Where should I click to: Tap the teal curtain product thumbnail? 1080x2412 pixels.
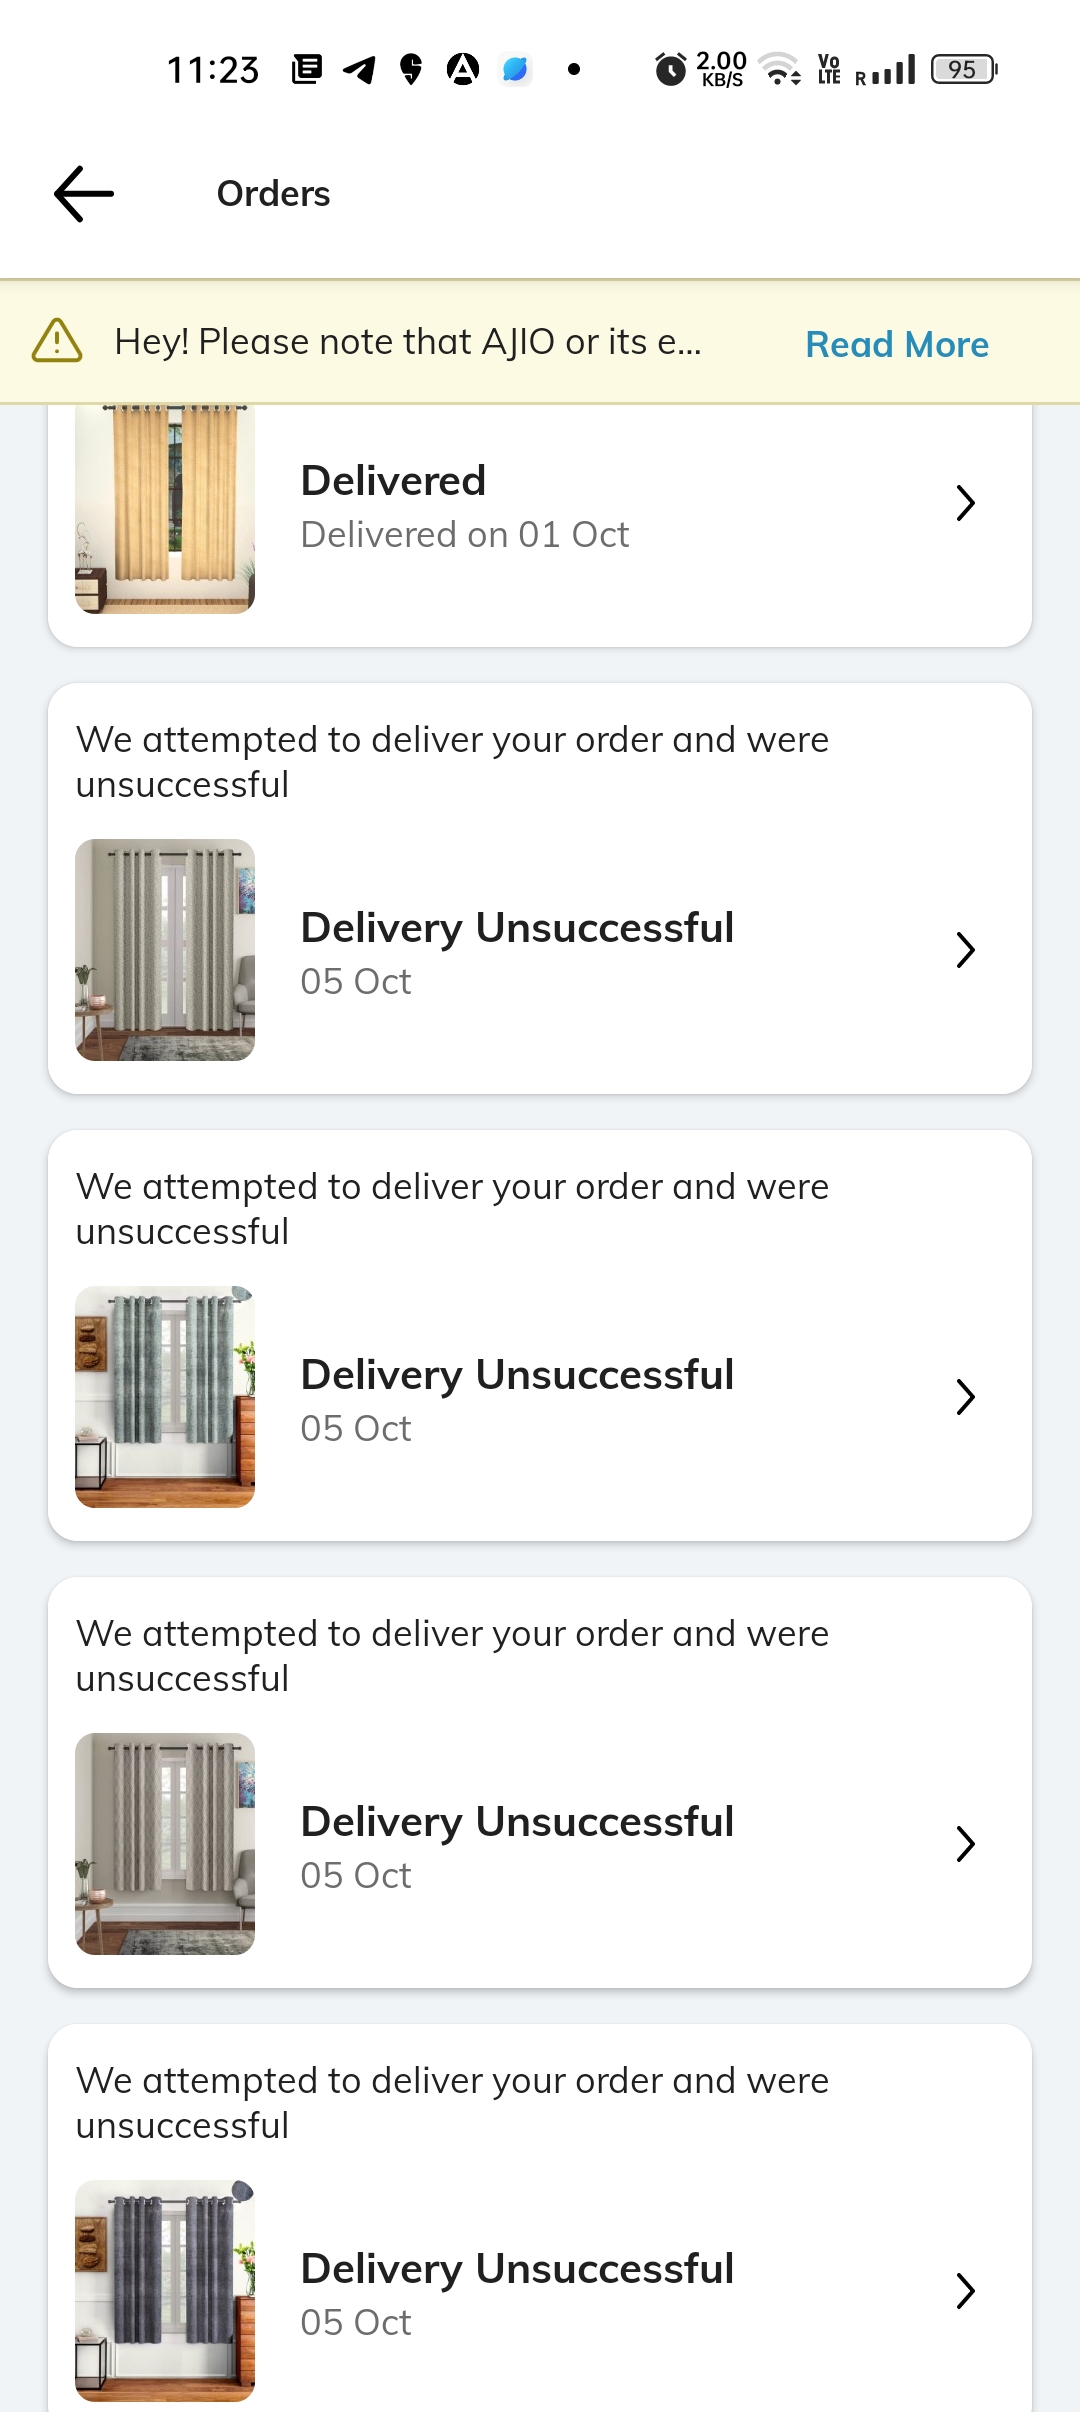tap(165, 1397)
